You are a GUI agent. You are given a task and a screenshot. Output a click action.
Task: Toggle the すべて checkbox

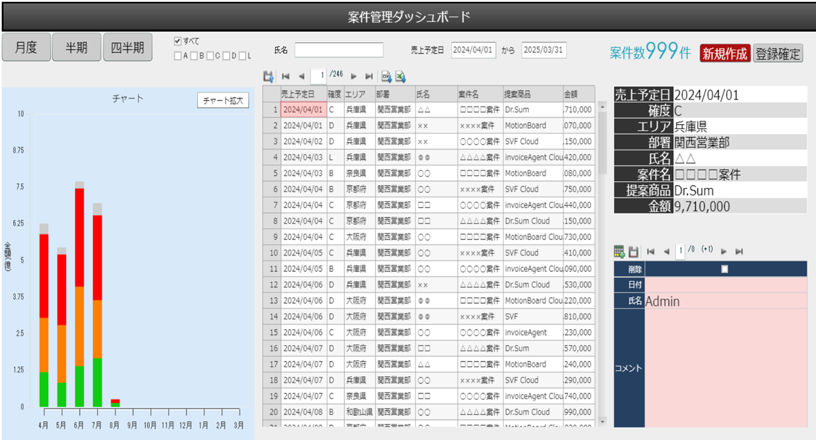click(177, 42)
